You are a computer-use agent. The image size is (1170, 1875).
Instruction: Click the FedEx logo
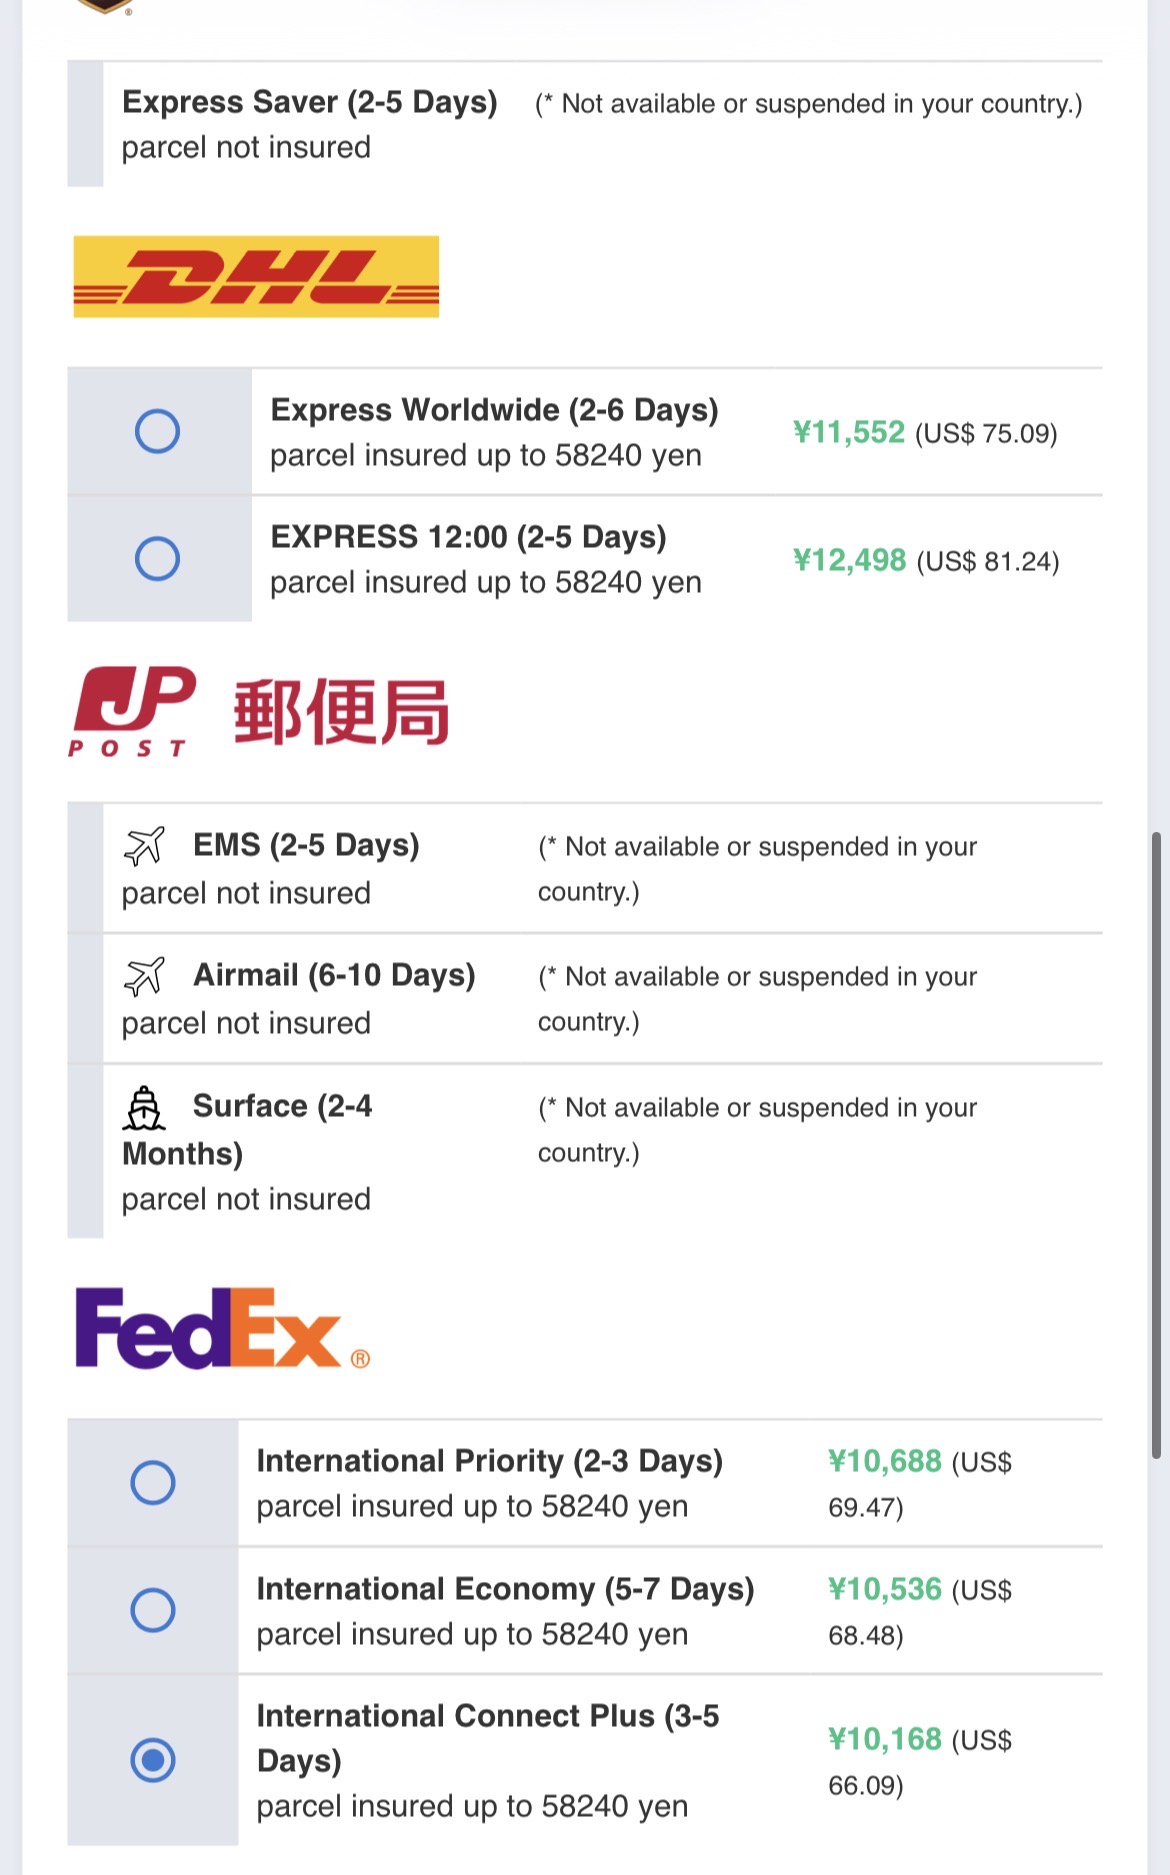(x=222, y=1328)
